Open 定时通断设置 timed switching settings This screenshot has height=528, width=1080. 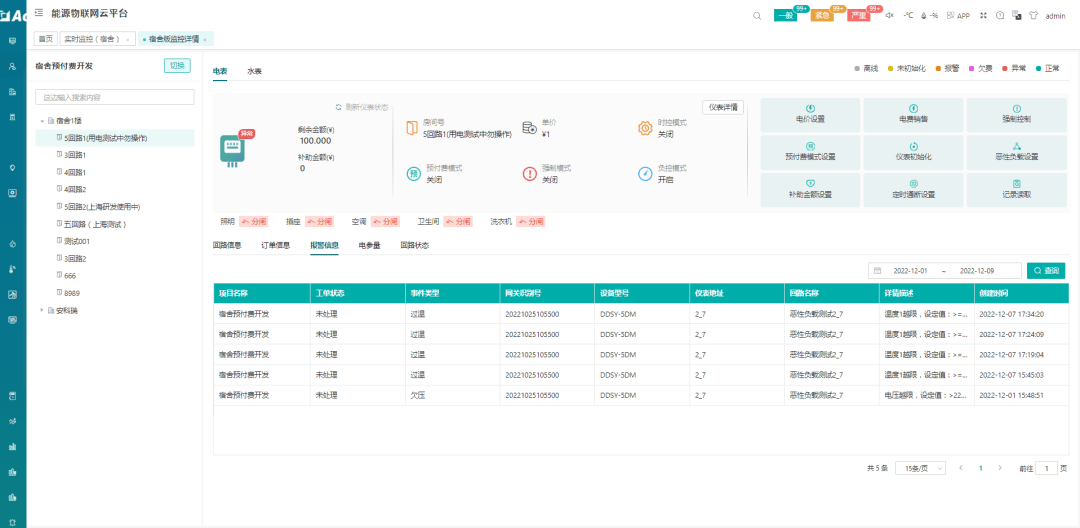point(913,191)
